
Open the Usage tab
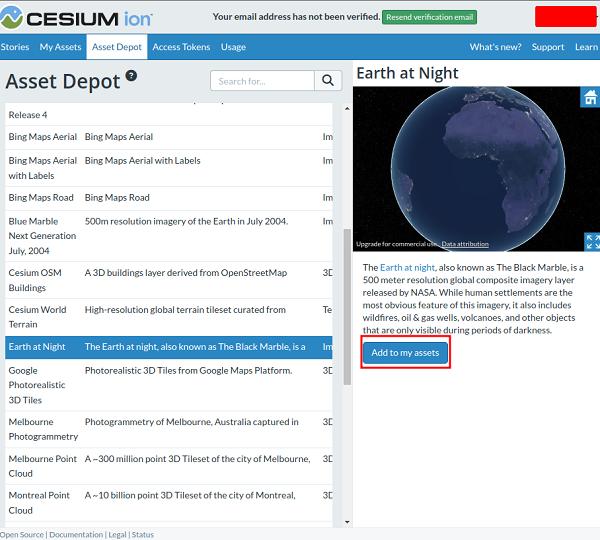click(233, 47)
